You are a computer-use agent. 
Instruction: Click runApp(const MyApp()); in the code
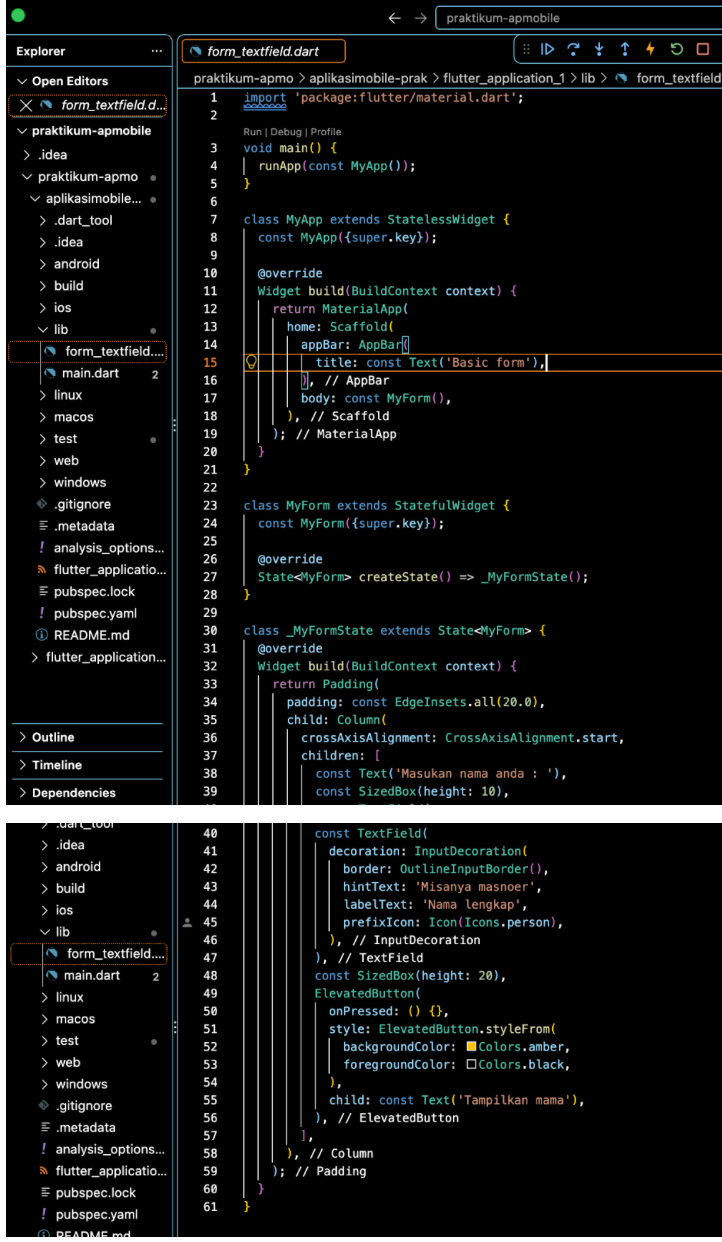point(336,166)
